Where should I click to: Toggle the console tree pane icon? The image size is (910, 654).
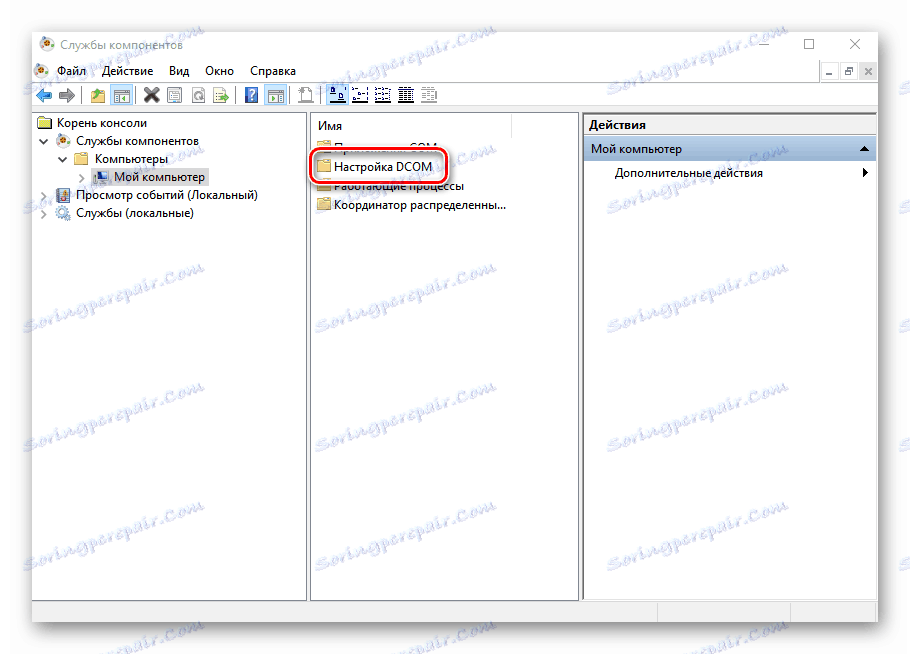click(121, 95)
